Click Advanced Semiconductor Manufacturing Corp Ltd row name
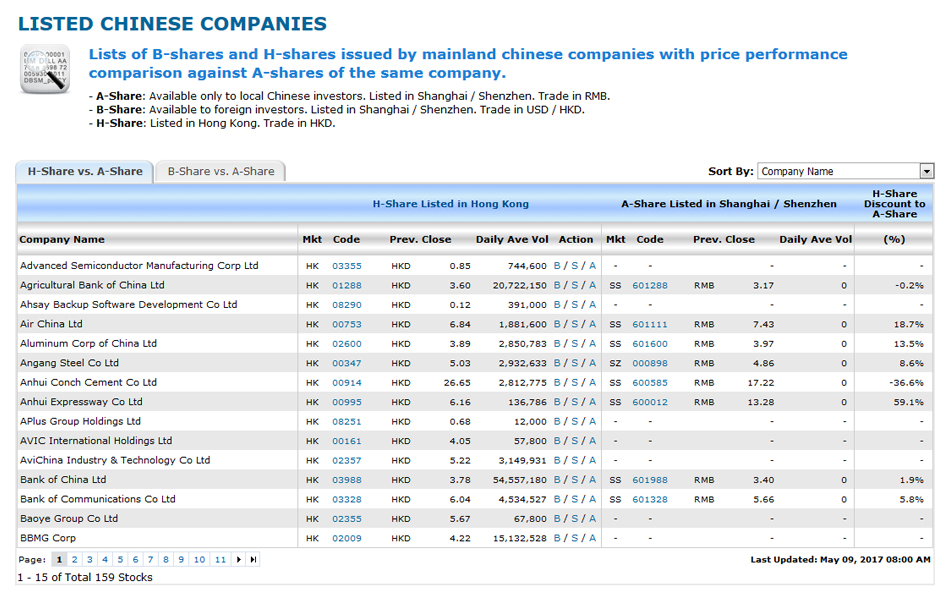The height and width of the screenshot is (600, 950). click(139, 265)
